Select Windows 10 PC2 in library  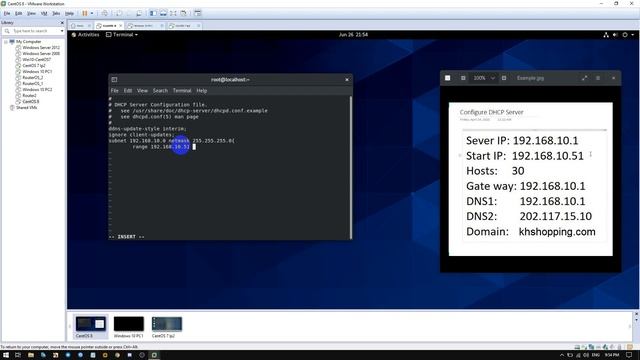(x=37, y=89)
